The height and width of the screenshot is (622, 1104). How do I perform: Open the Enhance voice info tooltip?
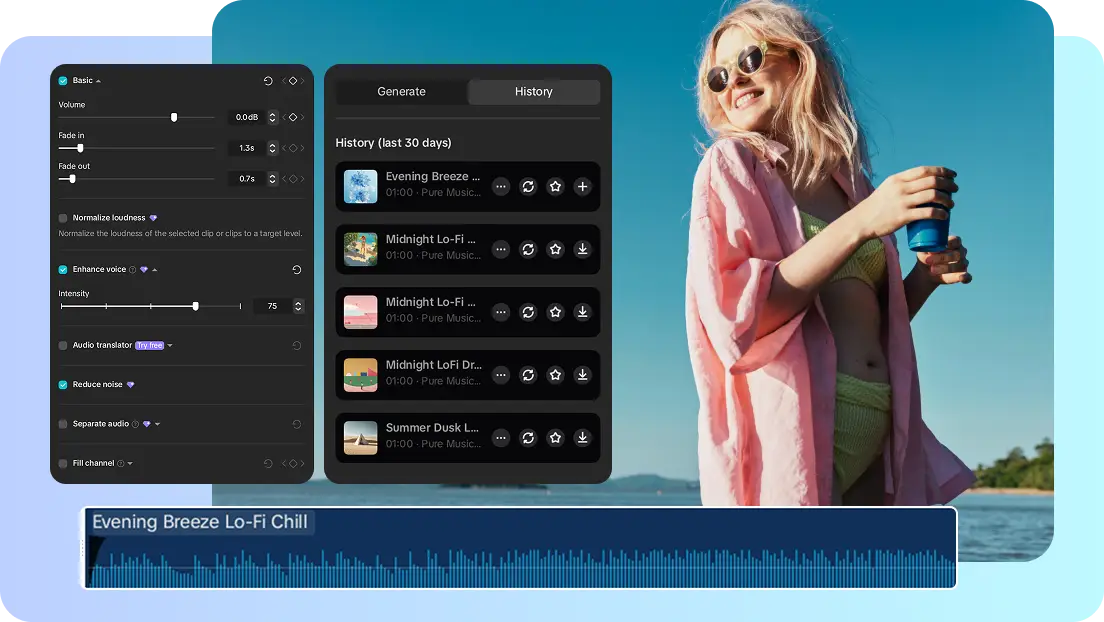click(x=134, y=269)
